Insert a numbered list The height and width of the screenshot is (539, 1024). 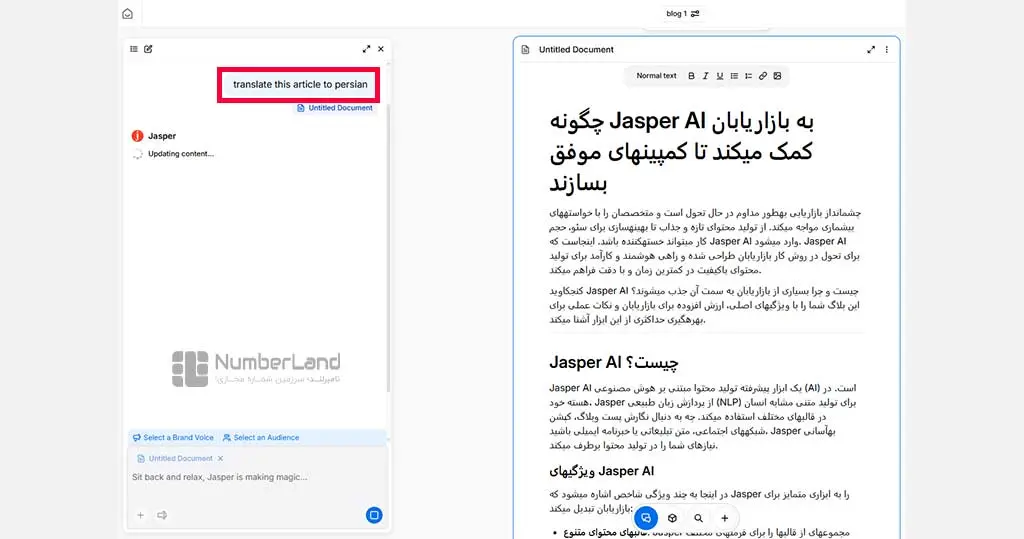point(748,76)
